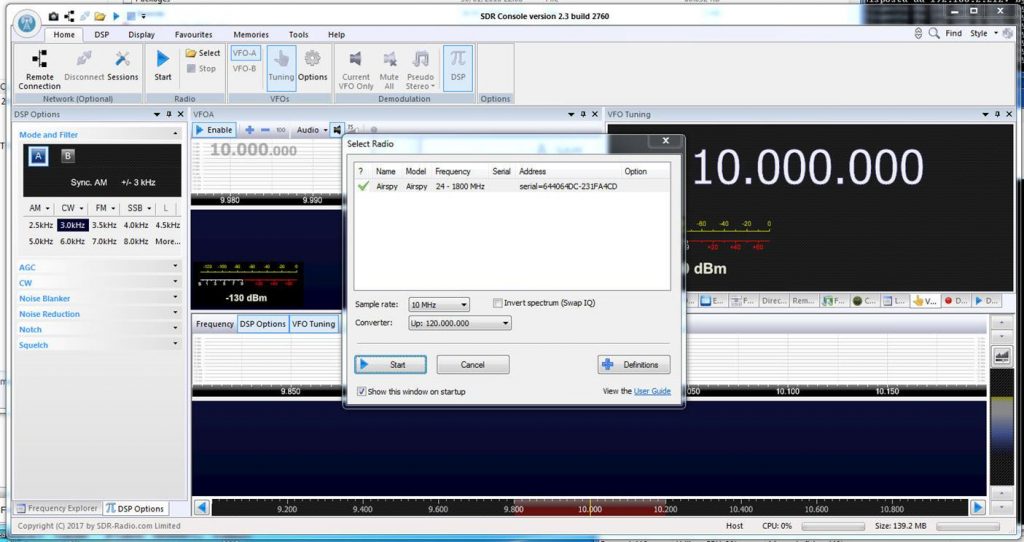The image size is (1024, 542).
Task: Open the AM mode dropdown
Action: pos(39,208)
